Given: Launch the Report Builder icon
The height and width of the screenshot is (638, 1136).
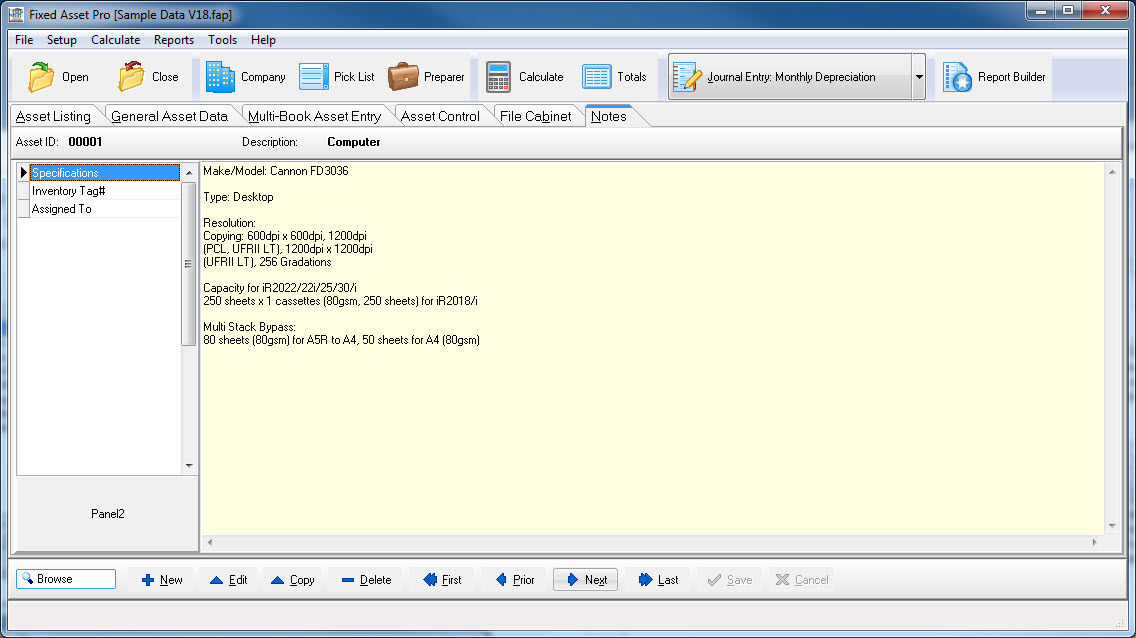Looking at the screenshot, I should [x=958, y=77].
